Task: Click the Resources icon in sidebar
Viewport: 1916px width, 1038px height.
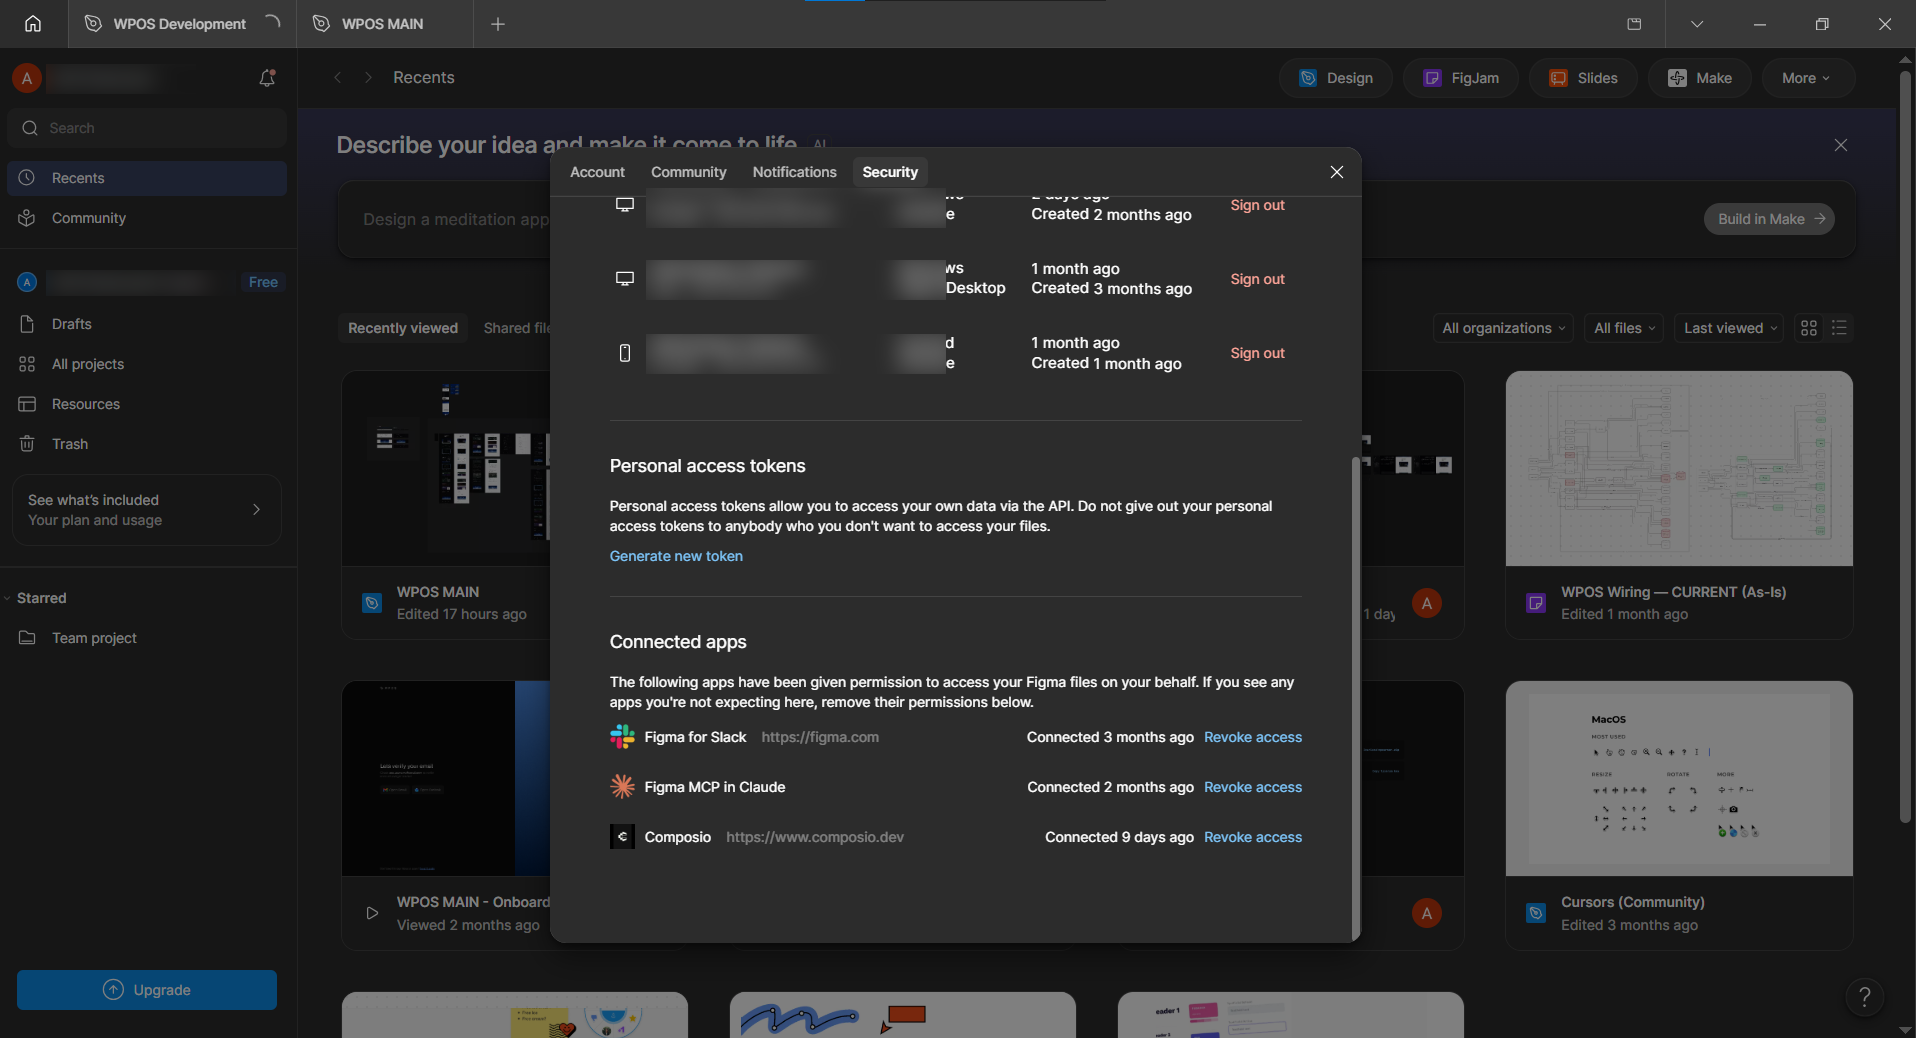Action: 27,404
